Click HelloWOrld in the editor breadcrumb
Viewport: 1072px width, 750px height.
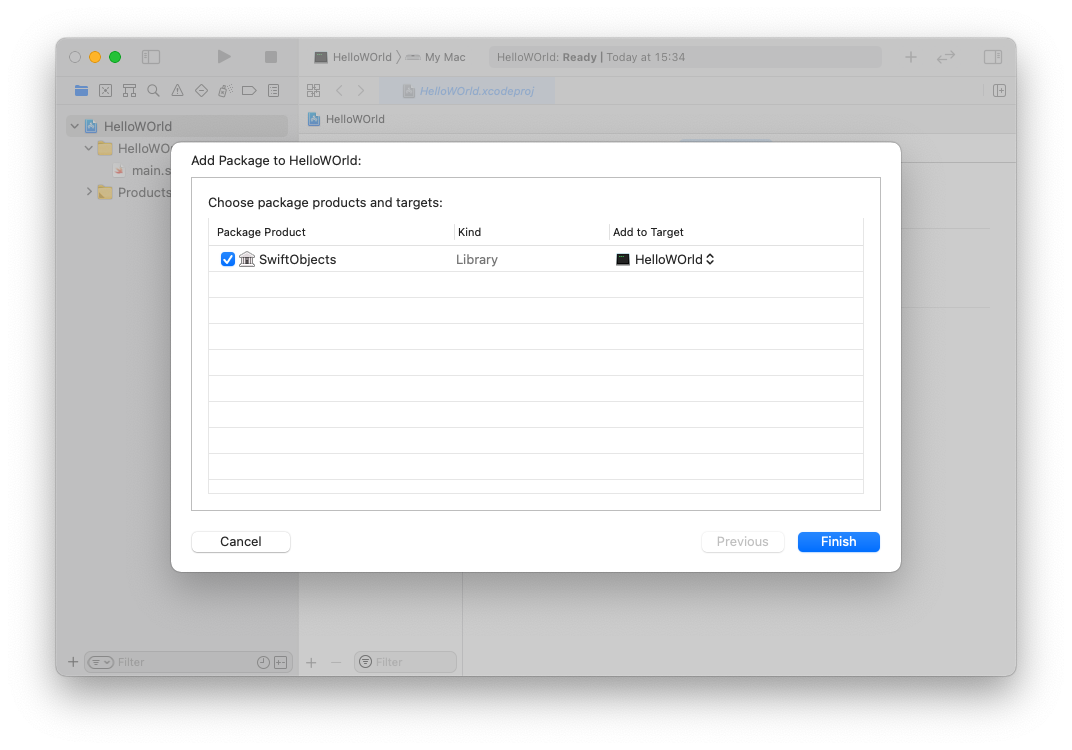[347, 119]
